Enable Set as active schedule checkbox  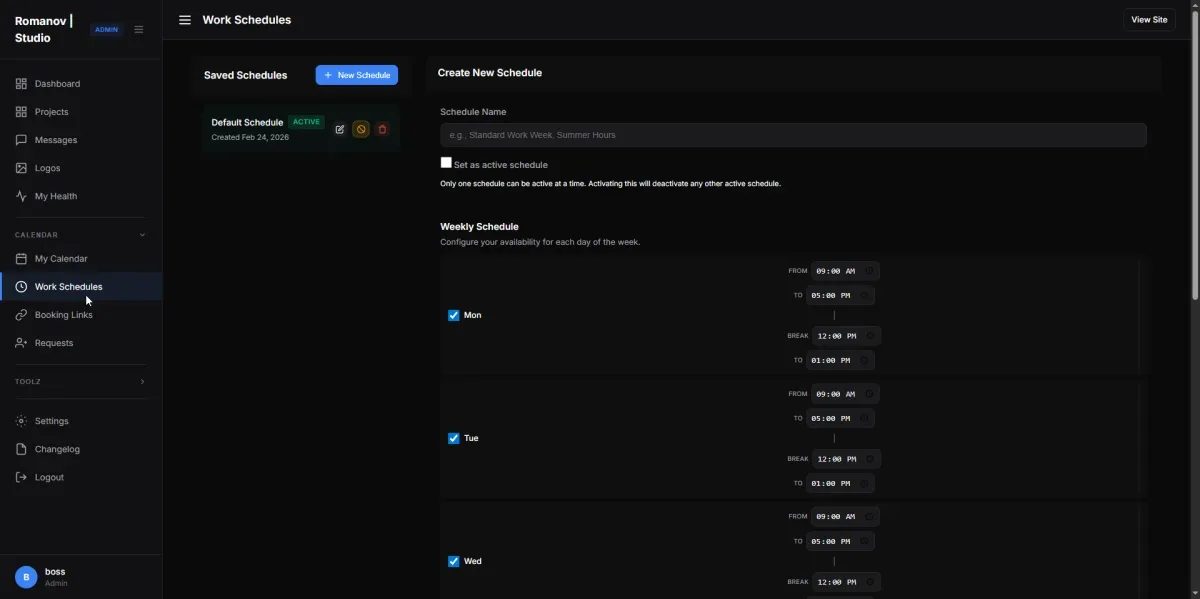(x=446, y=163)
